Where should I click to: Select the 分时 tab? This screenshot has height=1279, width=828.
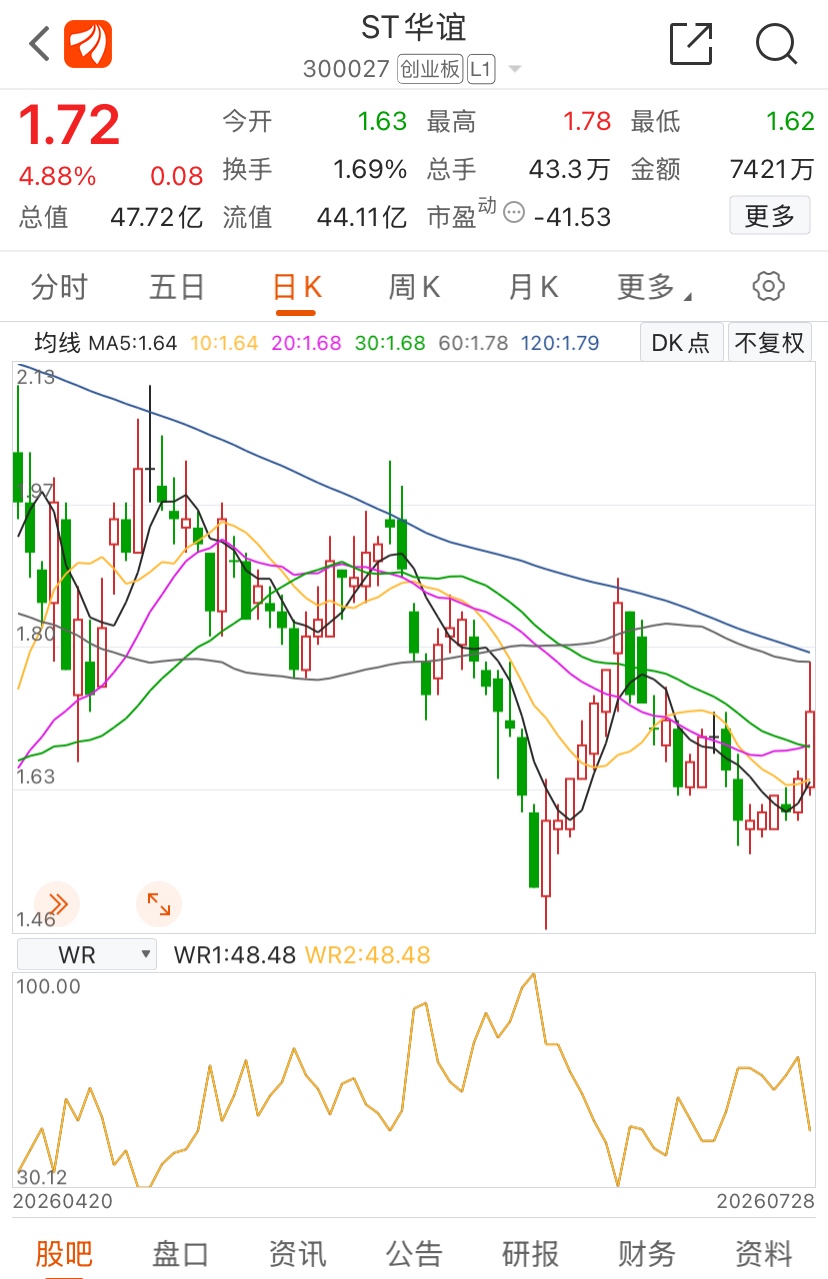60,288
